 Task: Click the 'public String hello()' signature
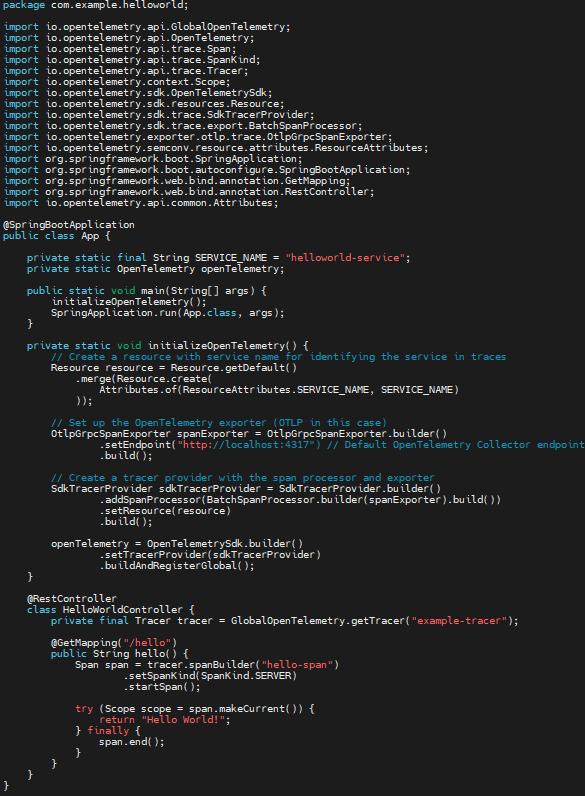pos(120,654)
